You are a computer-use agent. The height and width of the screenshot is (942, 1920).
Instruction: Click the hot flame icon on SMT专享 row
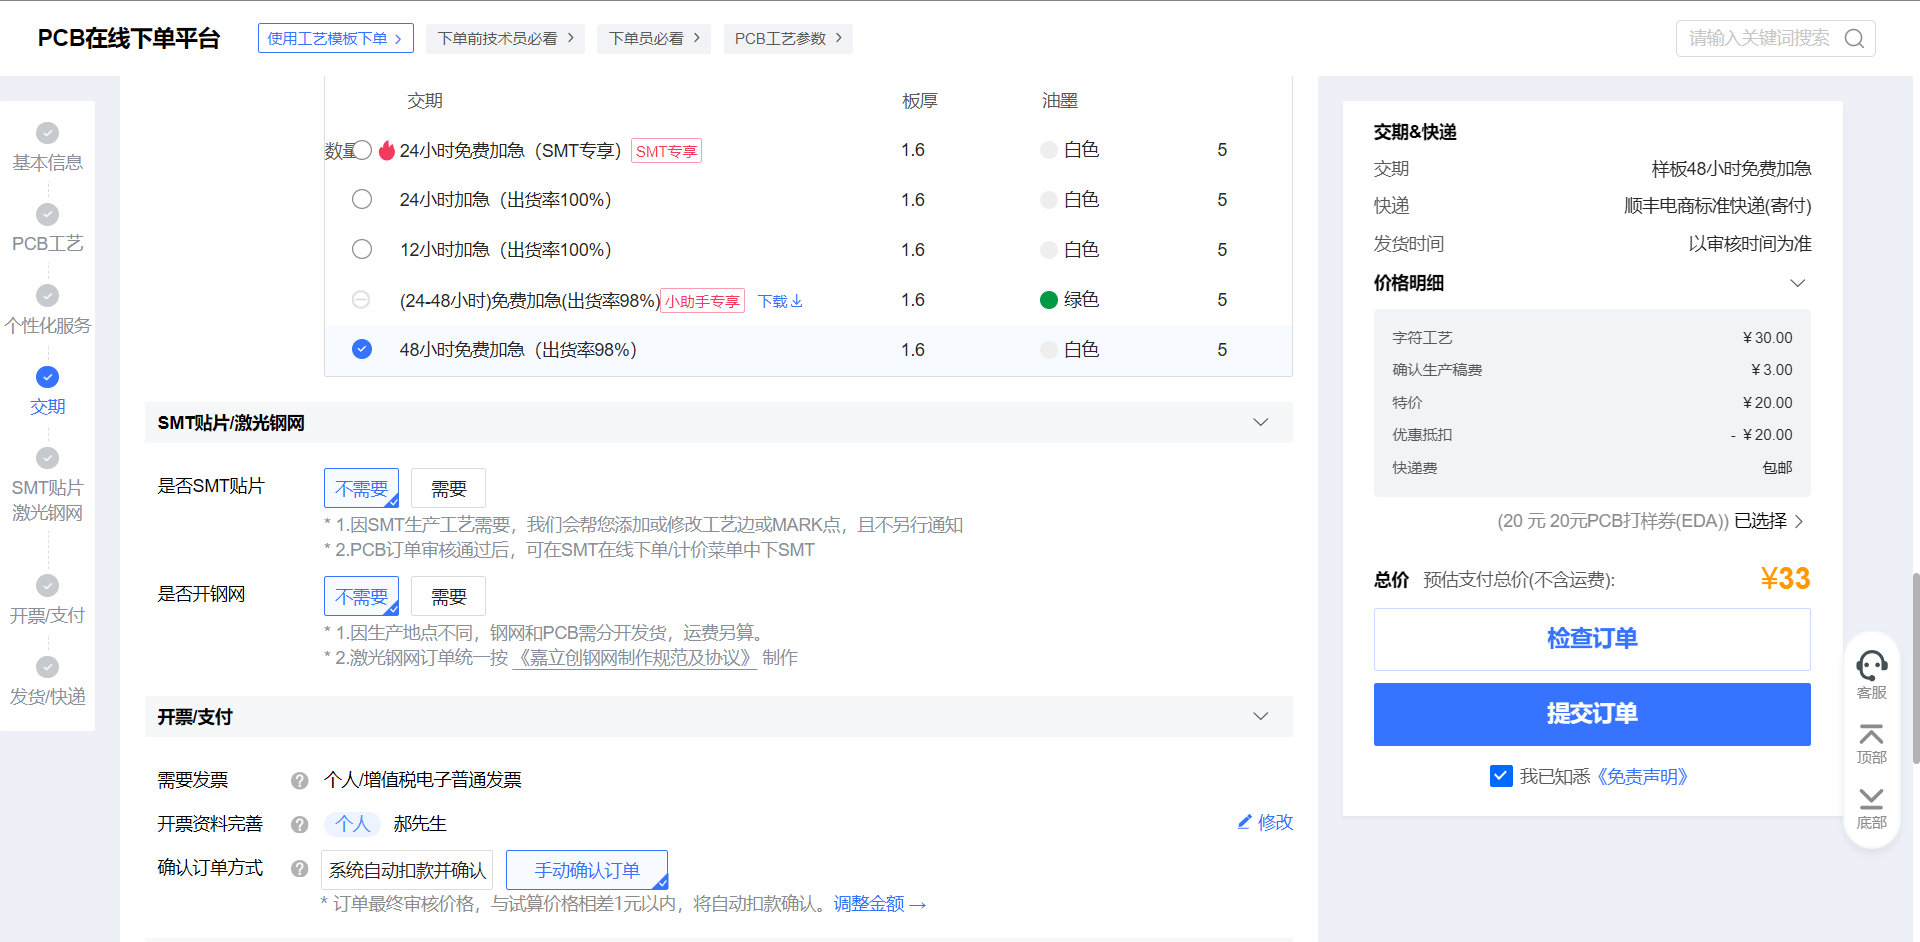tap(387, 150)
